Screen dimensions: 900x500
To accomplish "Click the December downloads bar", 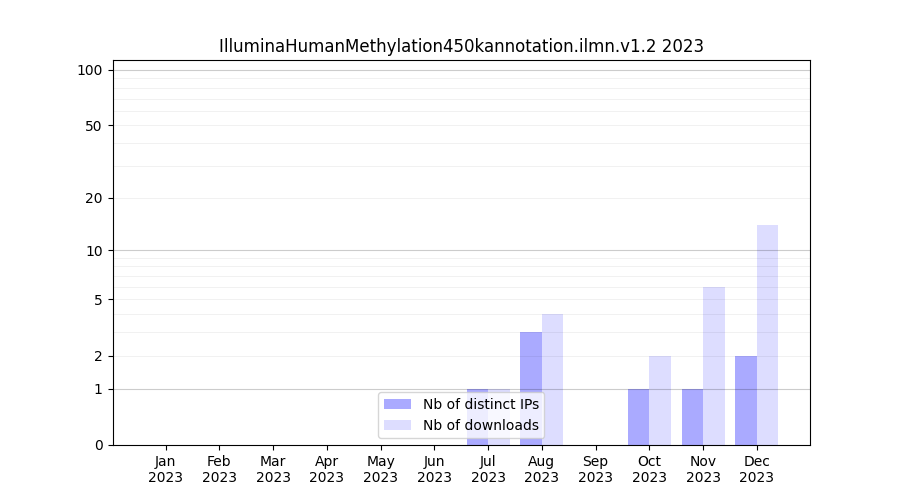I will (x=767, y=335).
